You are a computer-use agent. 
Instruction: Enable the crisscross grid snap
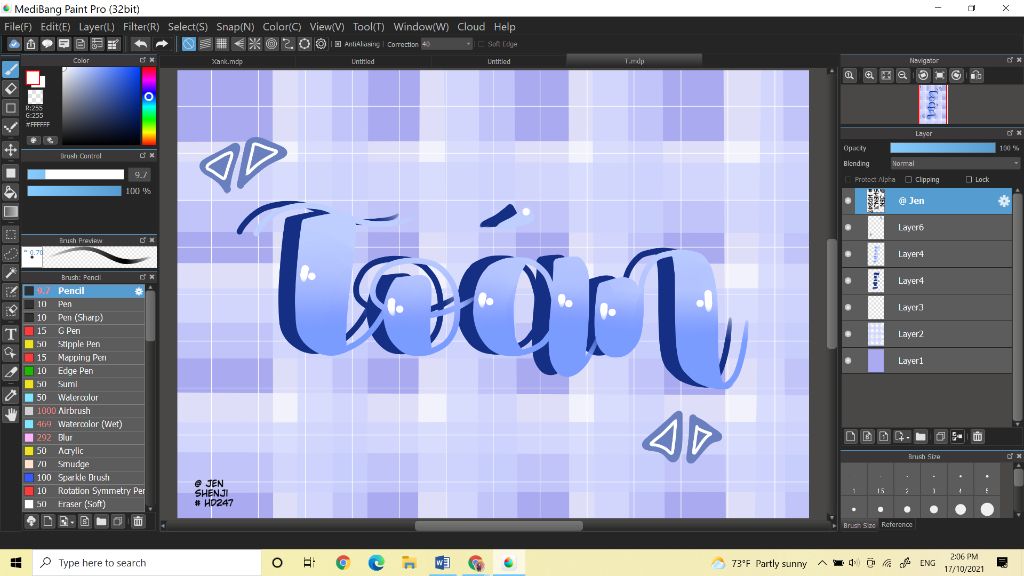pos(221,44)
